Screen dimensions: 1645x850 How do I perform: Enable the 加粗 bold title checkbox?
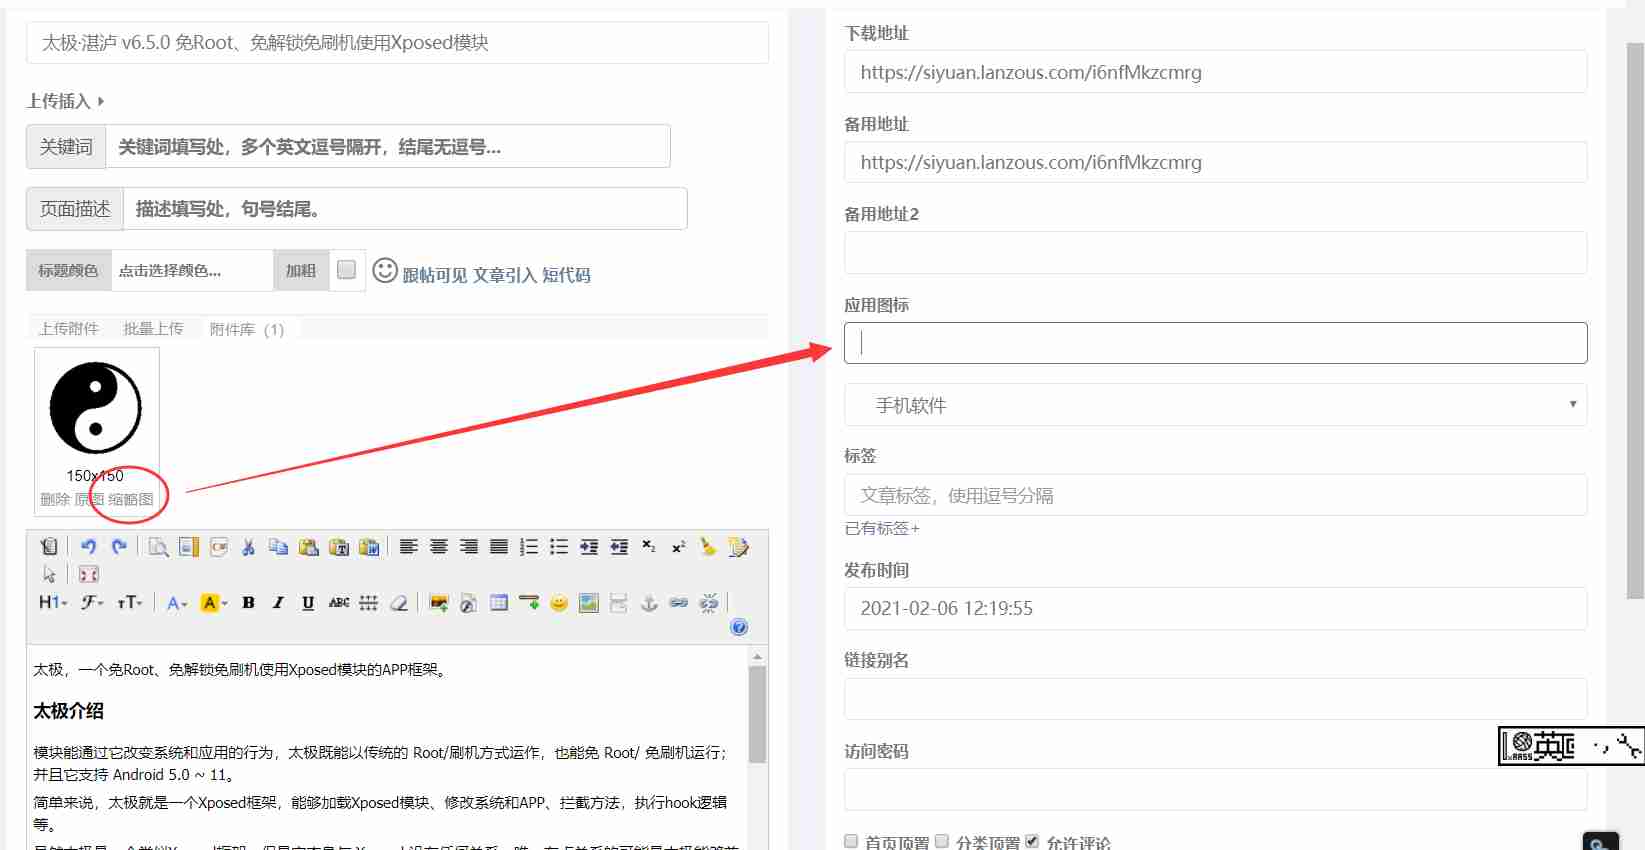(x=346, y=270)
